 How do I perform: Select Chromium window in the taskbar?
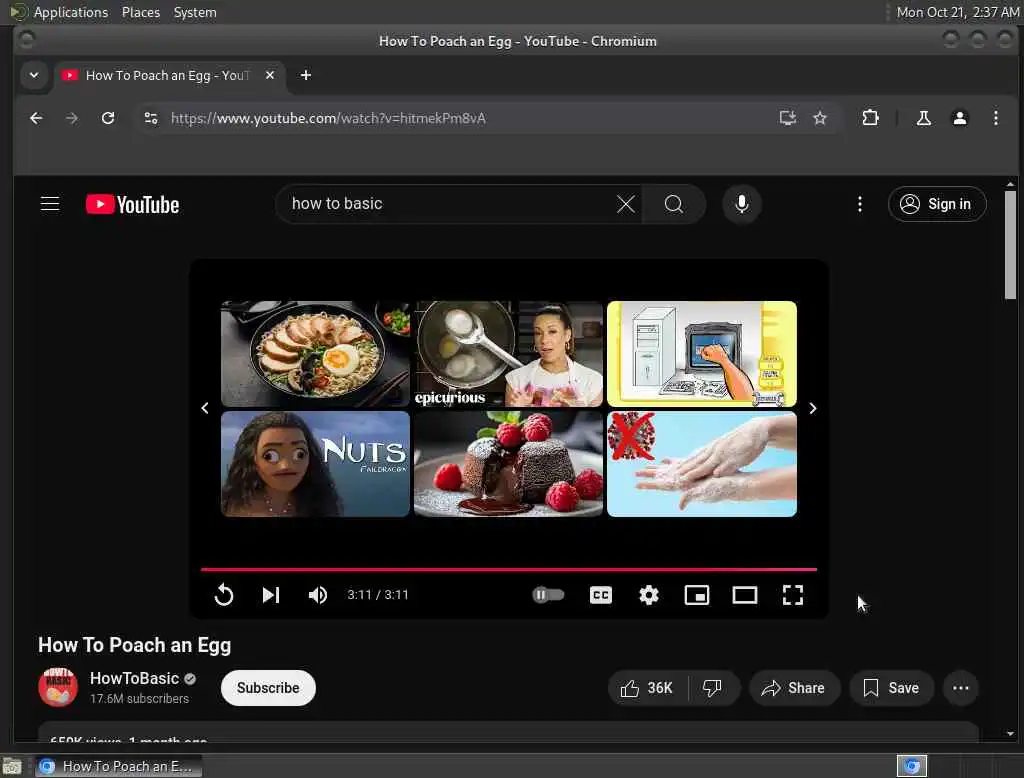click(x=119, y=766)
